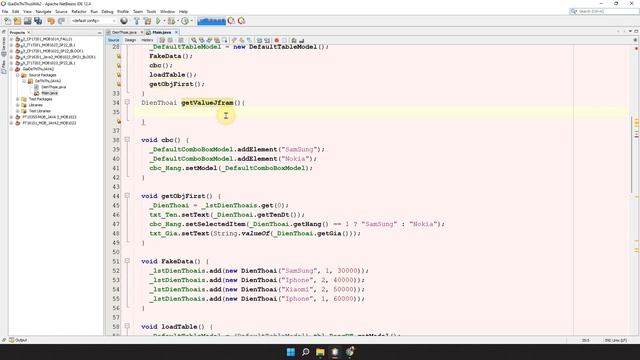Select the Main.java editor tab
The image size is (640, 360).
[162, 32]
